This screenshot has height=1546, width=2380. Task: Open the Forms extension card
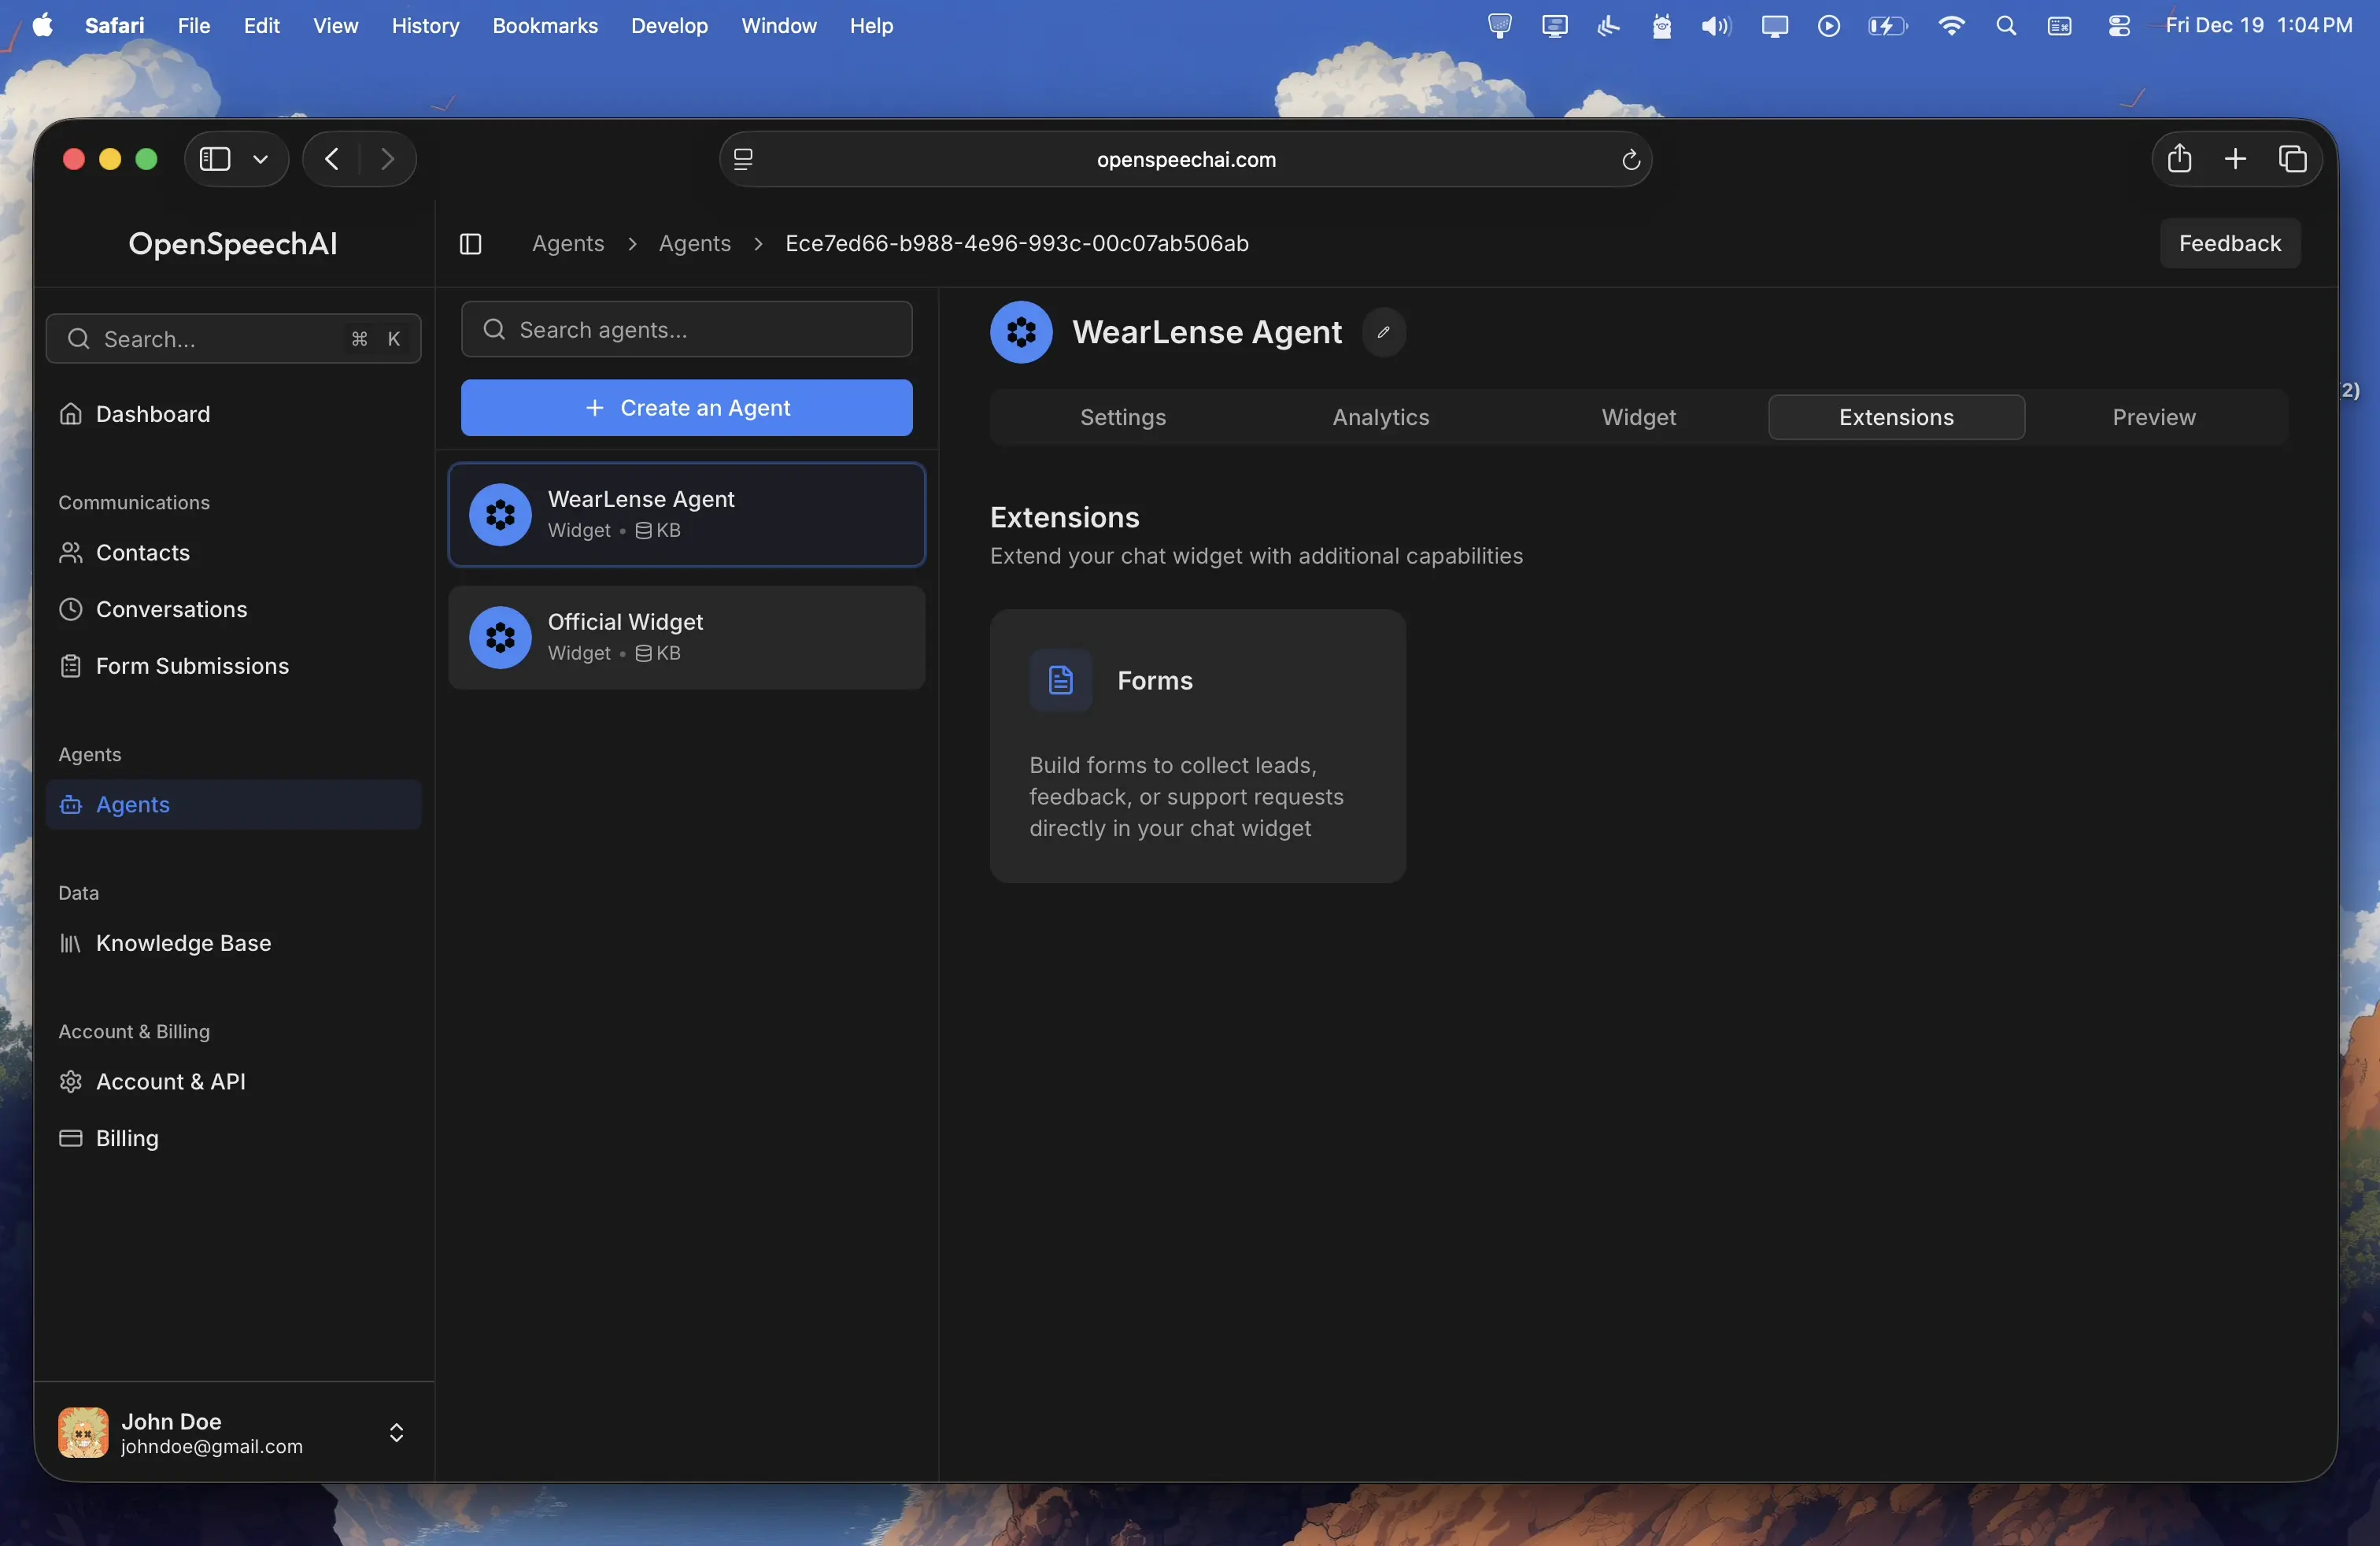coord(1198,746)
